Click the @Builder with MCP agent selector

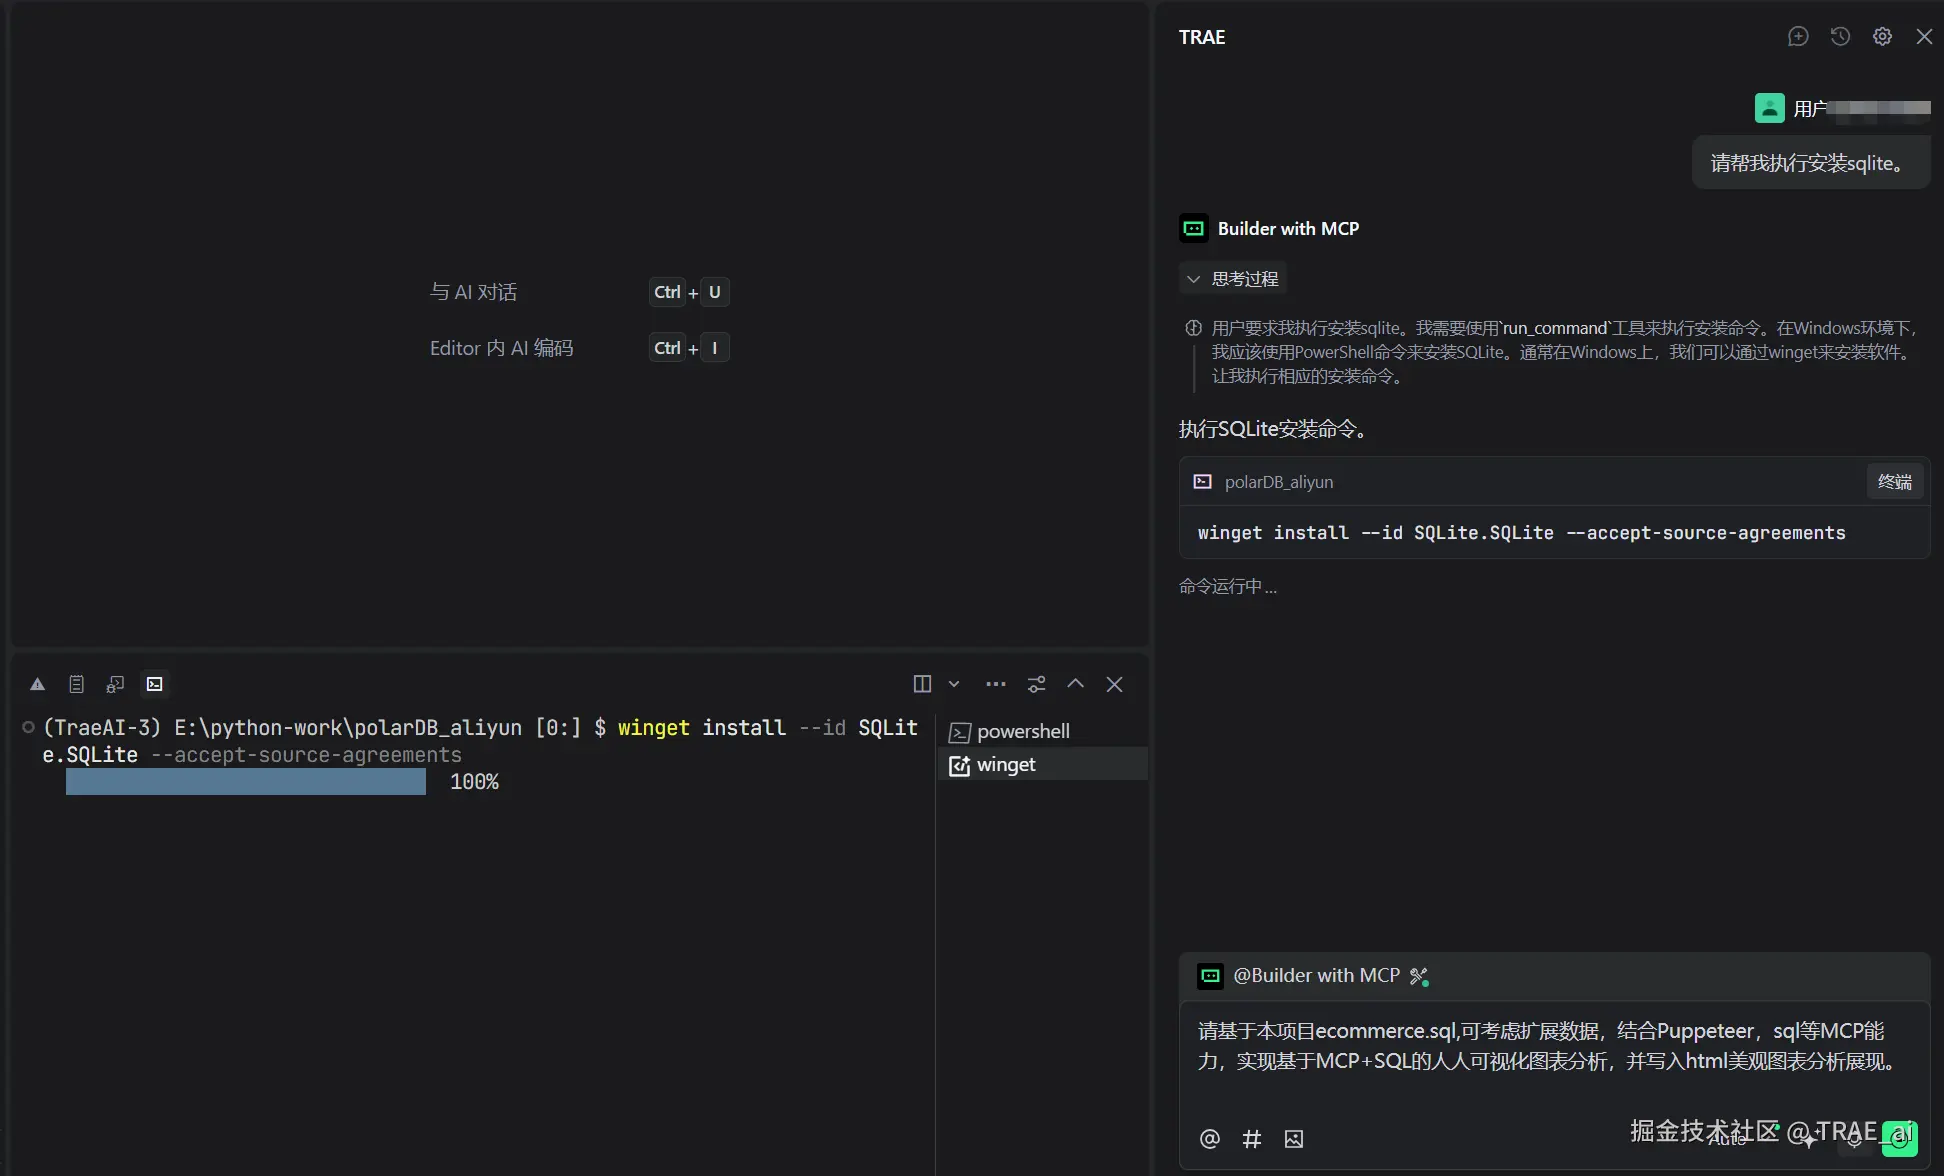click(x=1315, y=976)
